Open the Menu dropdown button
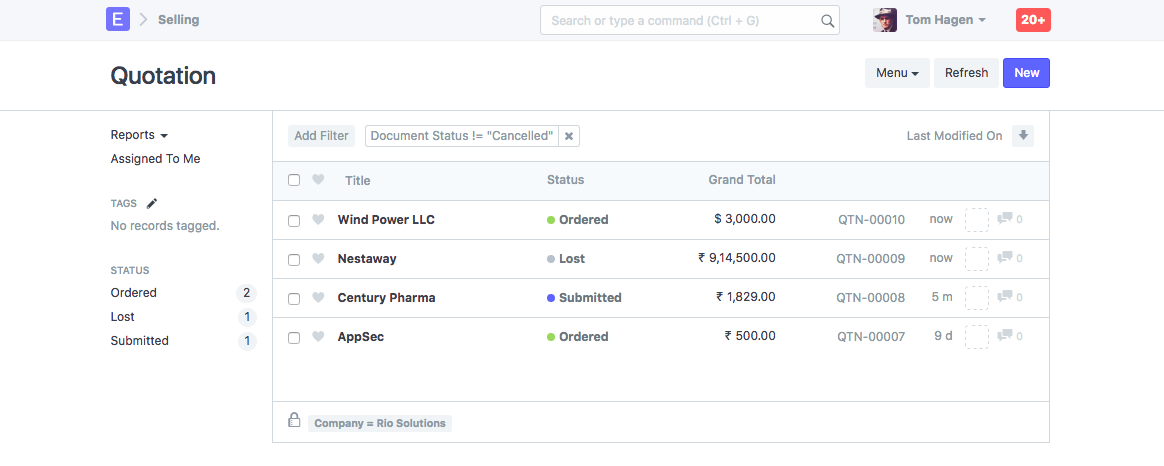The width and height of the screenshot is (1164, 466). 896,73
